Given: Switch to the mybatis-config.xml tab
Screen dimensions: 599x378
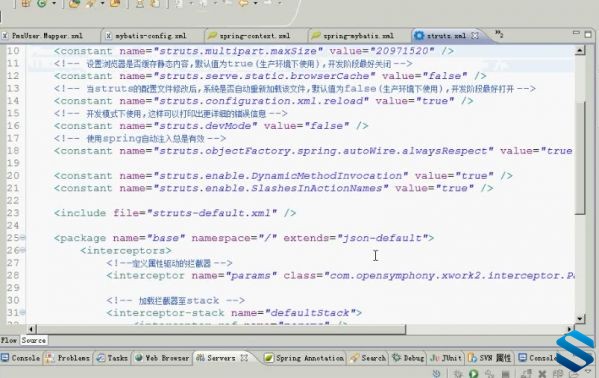Looking at the screenshot, I should pos(151,36).
